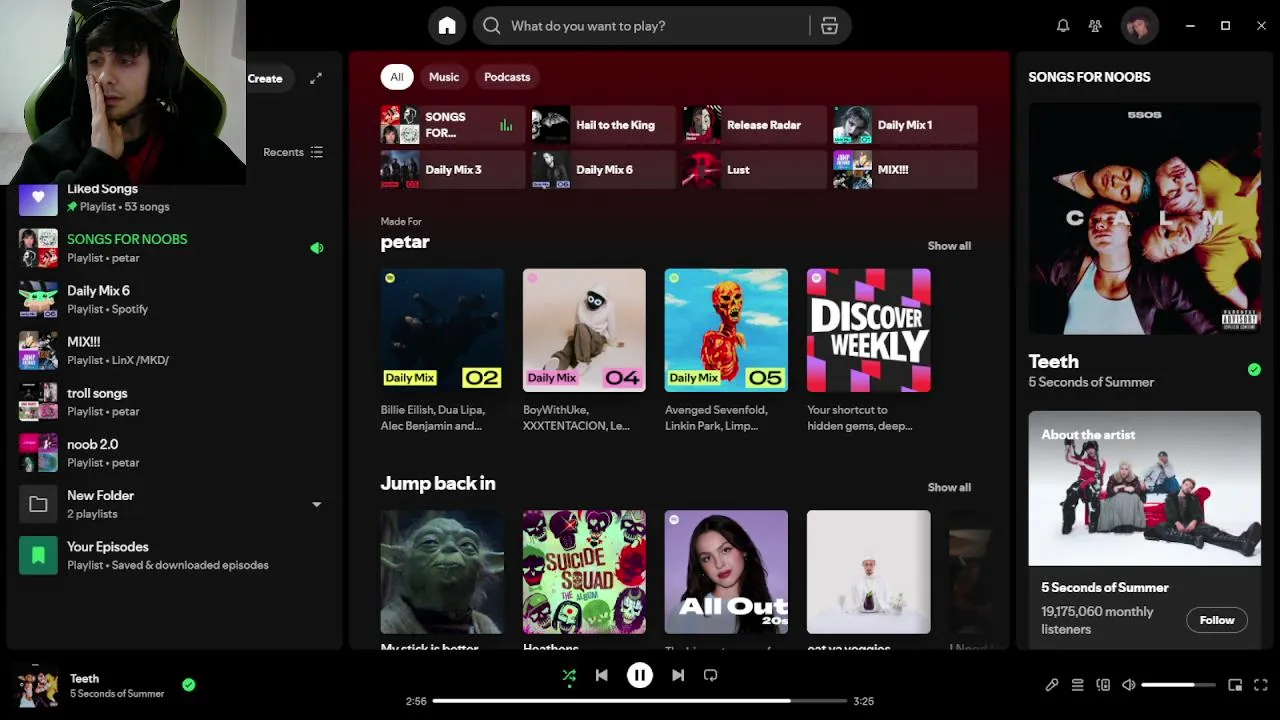
Task: Open the Browse icon in search bar
Action: click(829, 26)
